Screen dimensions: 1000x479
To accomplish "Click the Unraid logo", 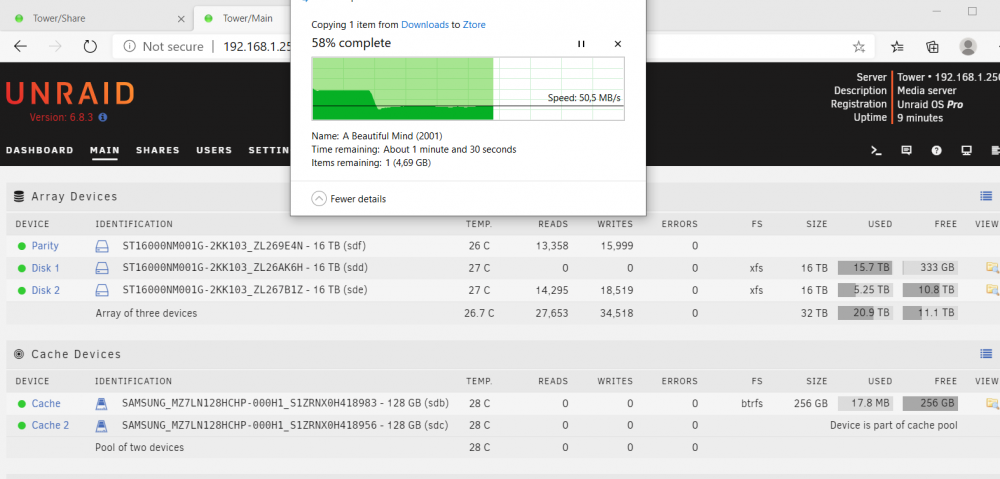I will point(70,94).
